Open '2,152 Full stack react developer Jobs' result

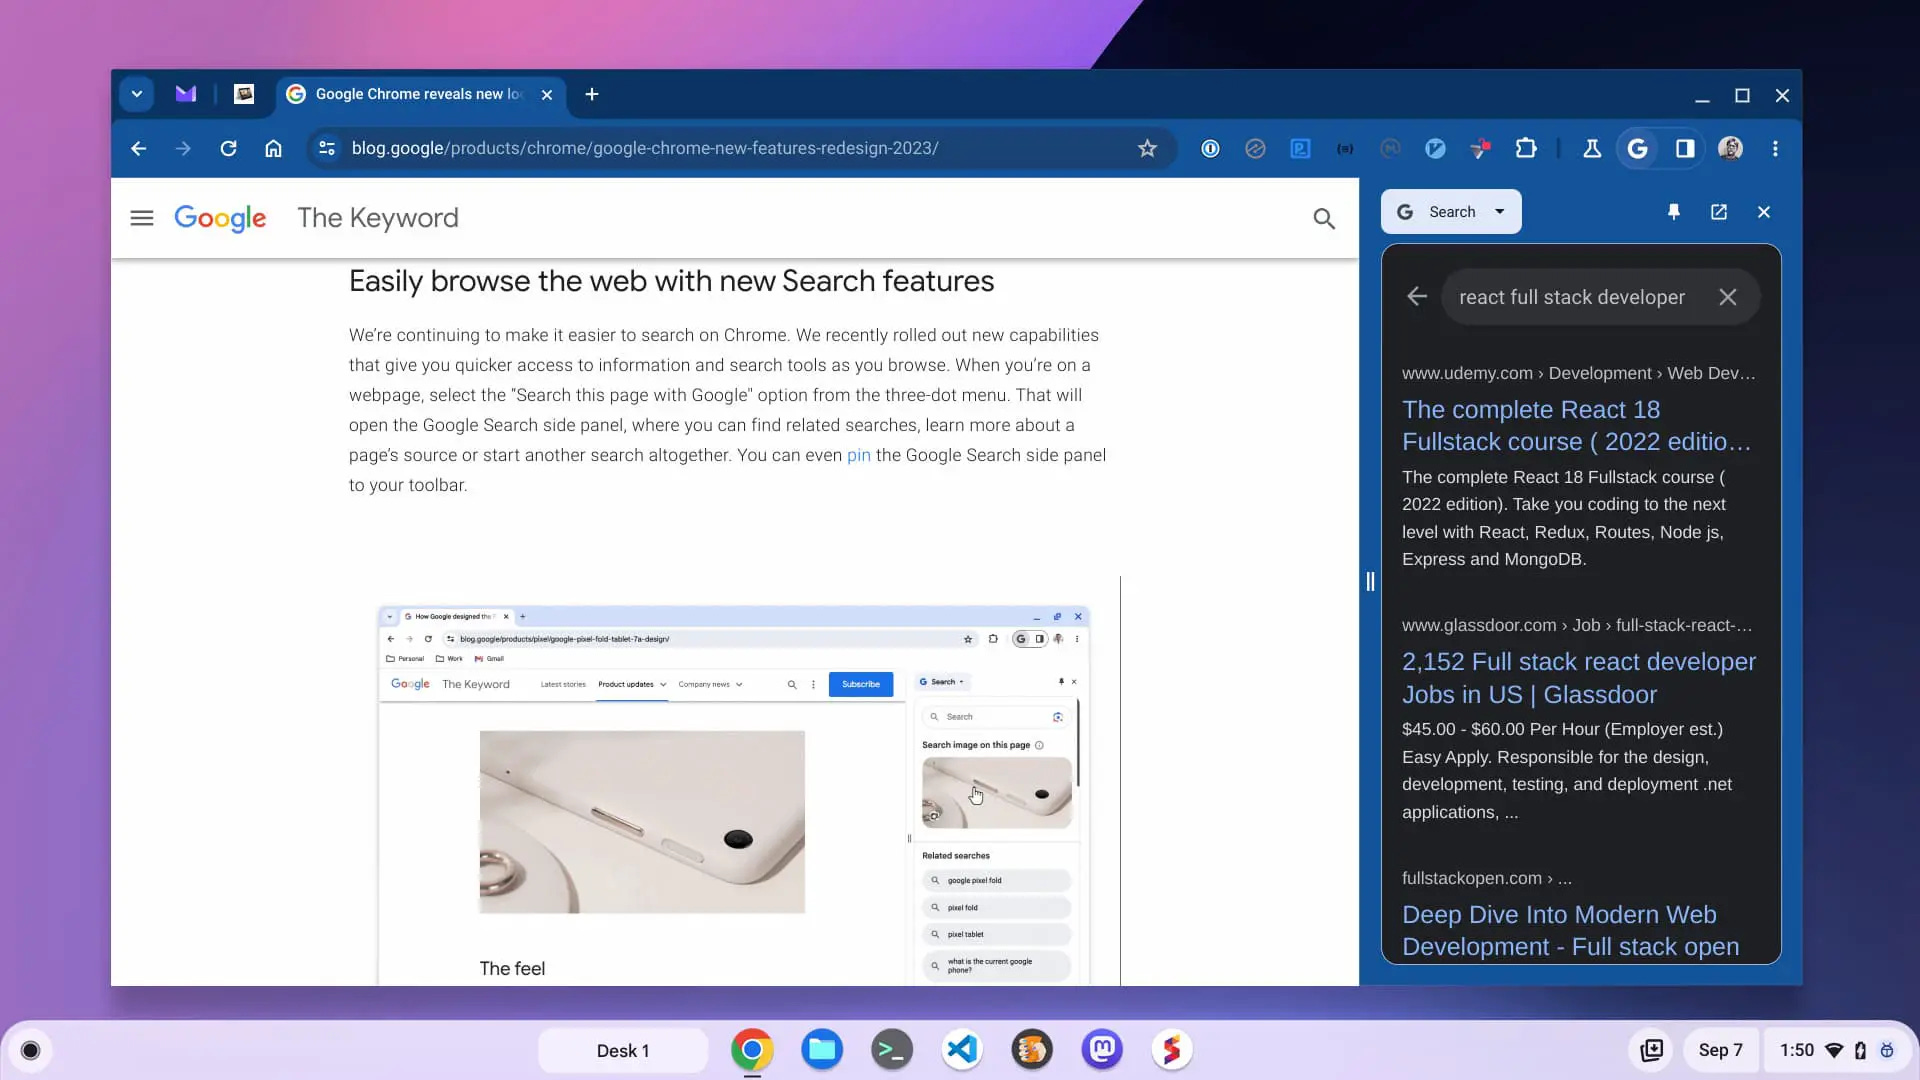(x=1579, y=678)
